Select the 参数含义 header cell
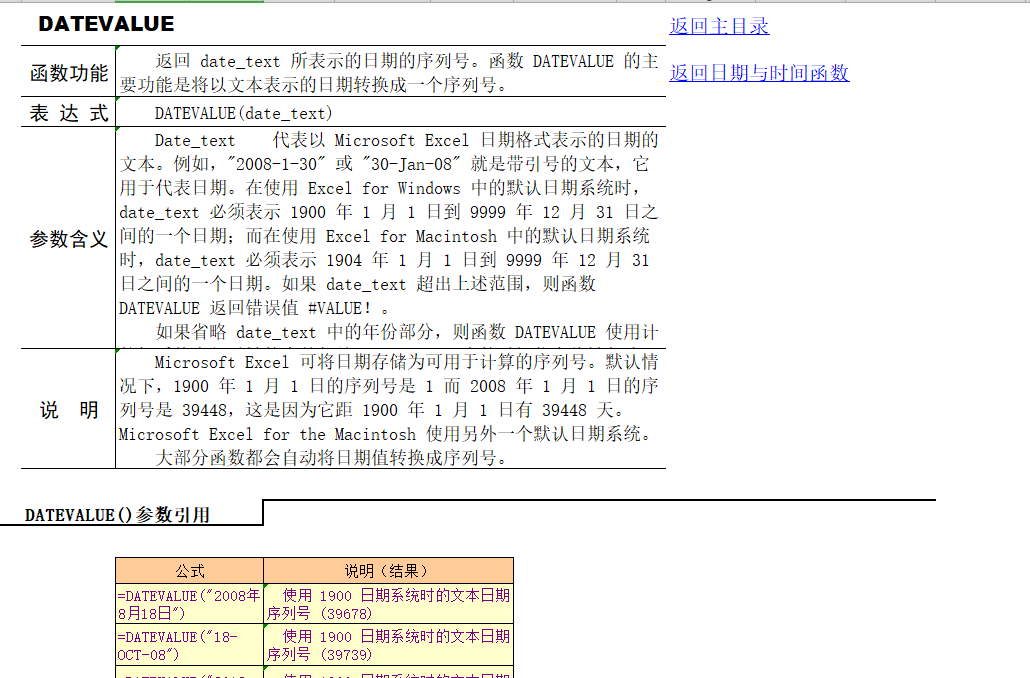The height and width of the screenshot is (678, 1030). point(67,238)
